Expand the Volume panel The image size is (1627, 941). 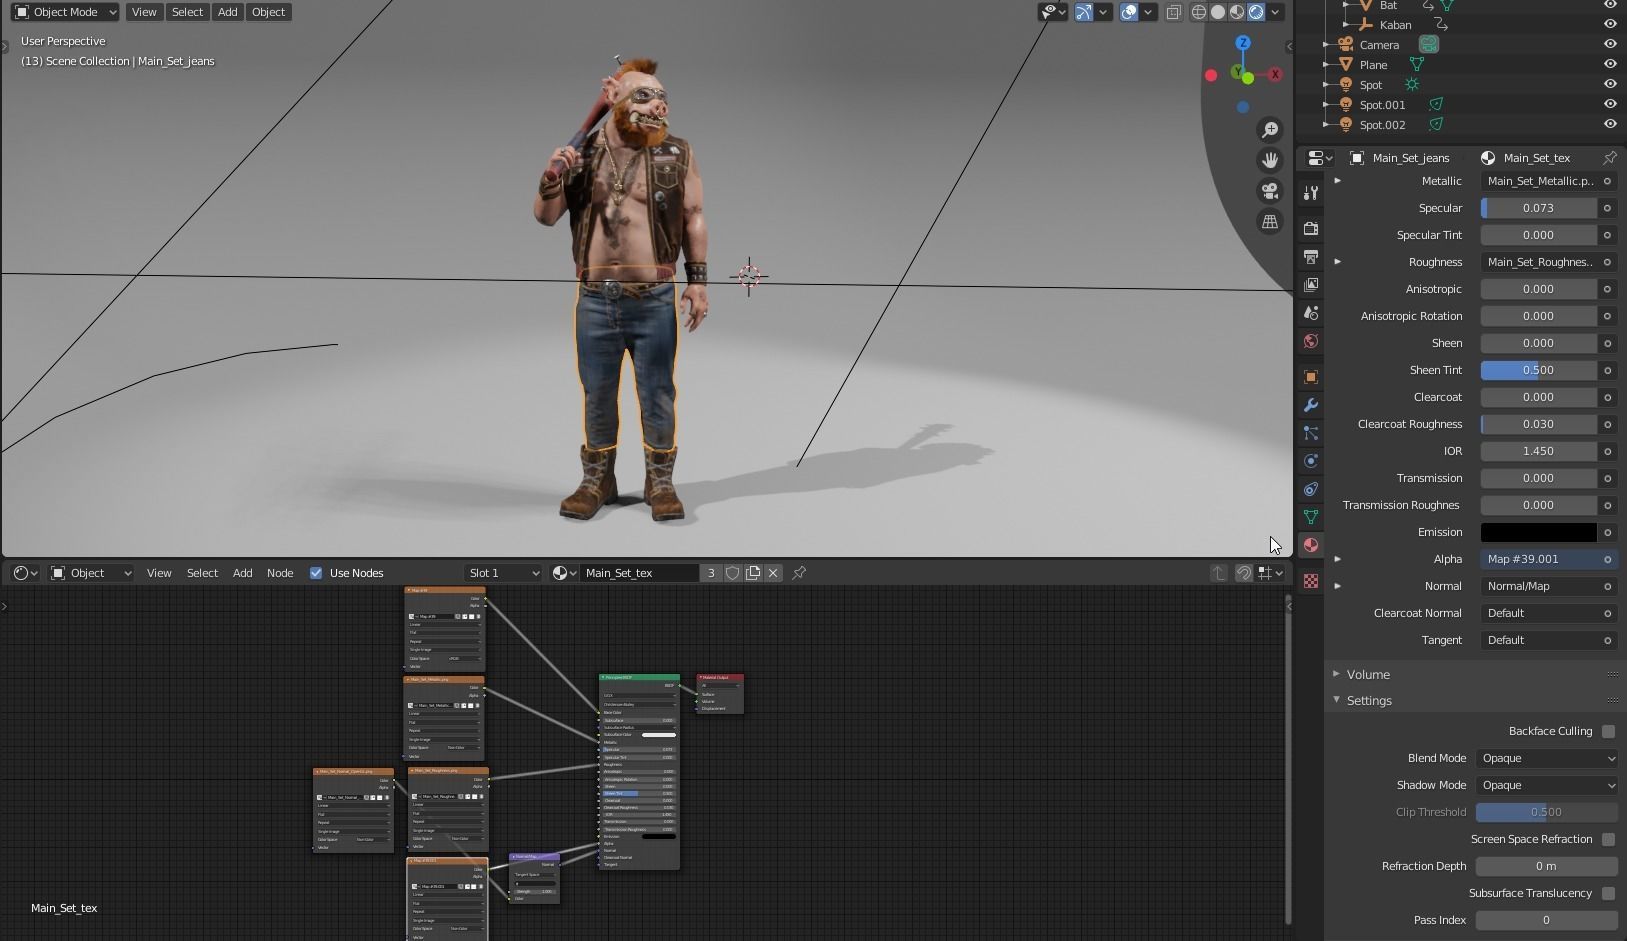[1368, 674]
